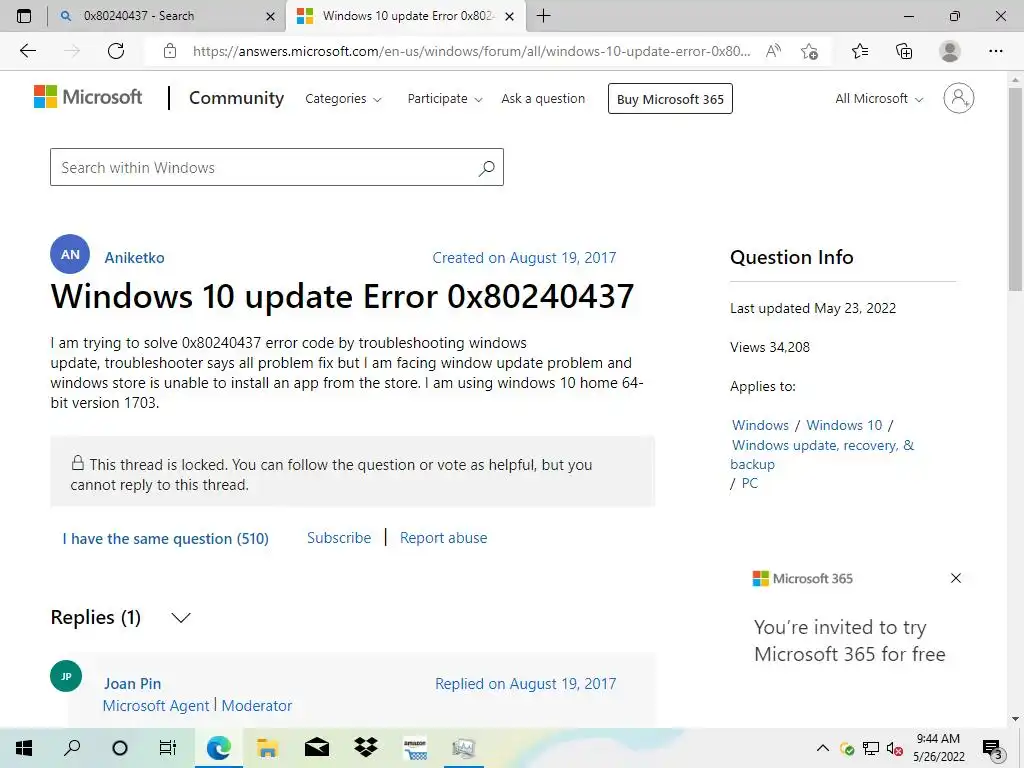
Task: Open Cortana circle on taskbar
Action: click(x=120, y=748)
